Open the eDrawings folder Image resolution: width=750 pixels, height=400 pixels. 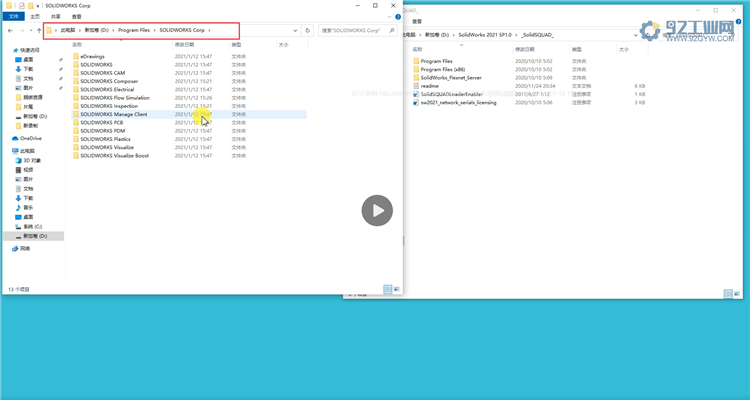tap(92, 56)
